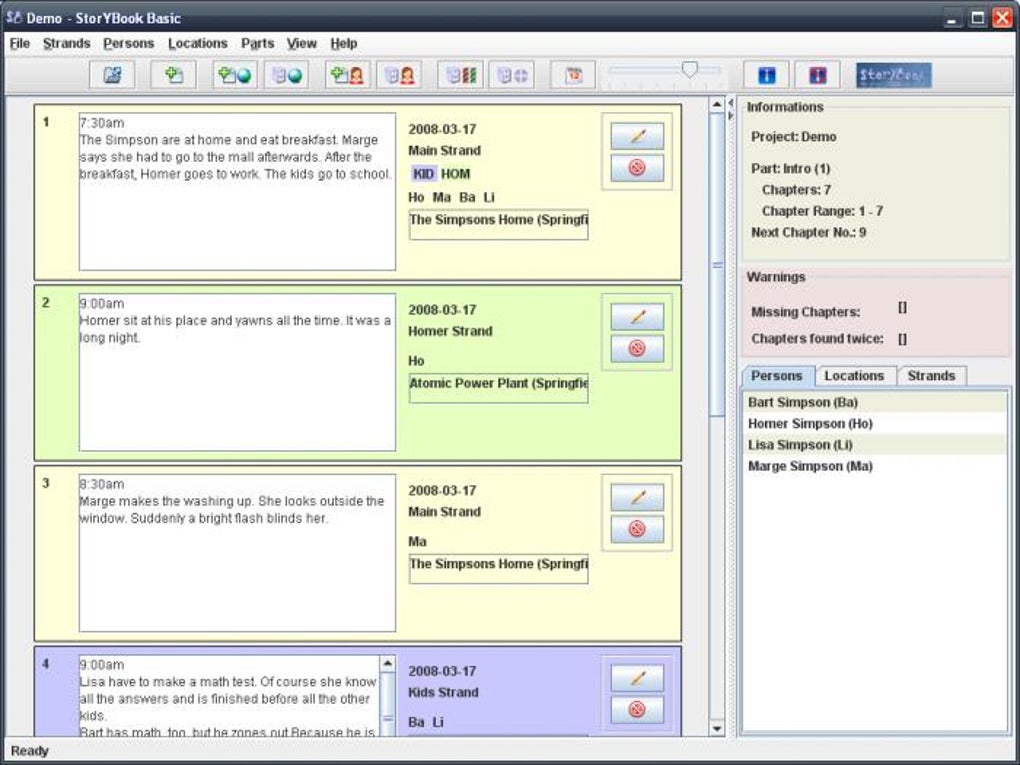Click Homer Strand label in chapter 2

coord(450,331)
